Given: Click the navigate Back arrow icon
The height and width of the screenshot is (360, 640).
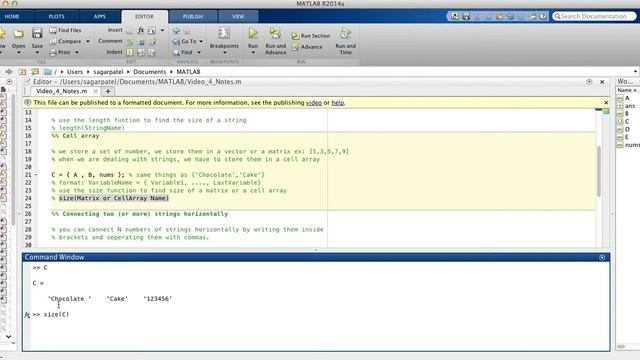Looking at the screenshot, I should [x=176, y=31].
